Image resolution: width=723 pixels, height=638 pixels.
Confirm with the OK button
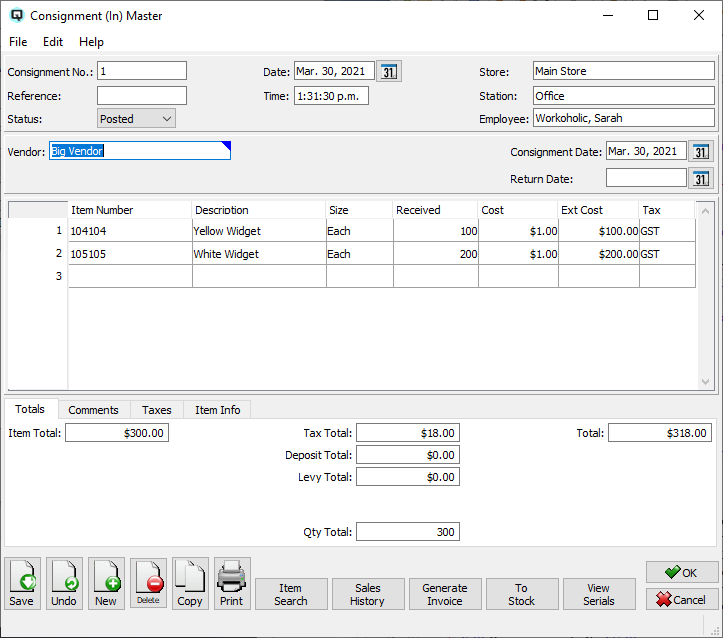coord(682,573)
